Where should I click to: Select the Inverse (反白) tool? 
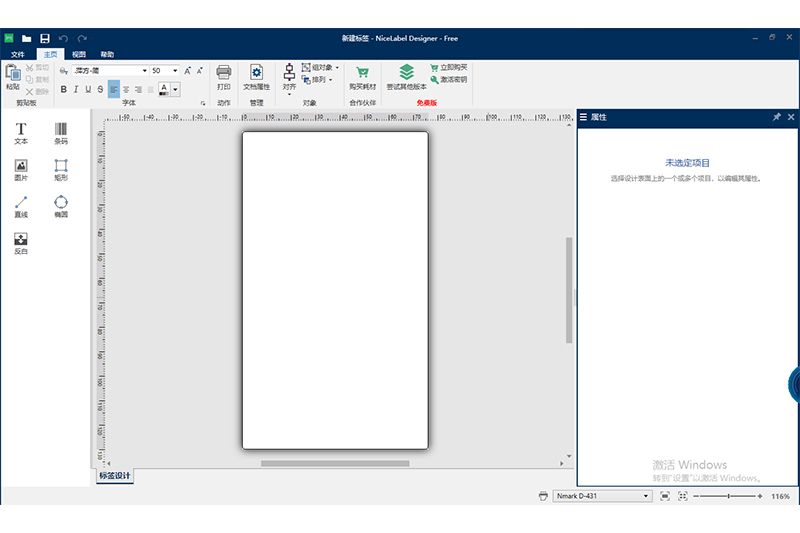pos(21,241)
